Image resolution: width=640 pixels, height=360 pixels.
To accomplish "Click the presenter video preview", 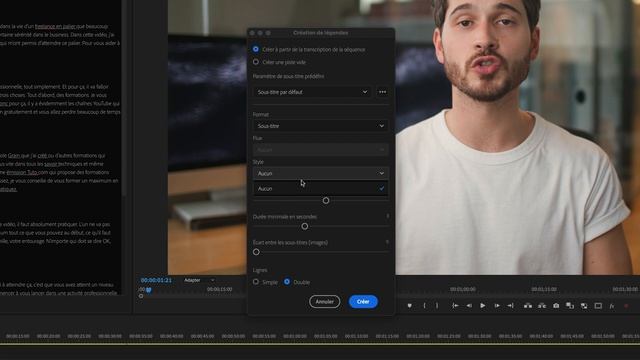I will point(517,137).
